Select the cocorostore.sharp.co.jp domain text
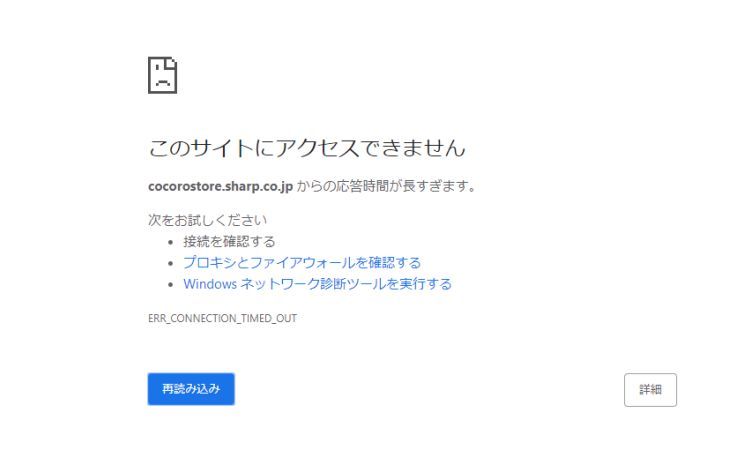The width and height of the screenshot is (754, 449). [x=220, y=186]
